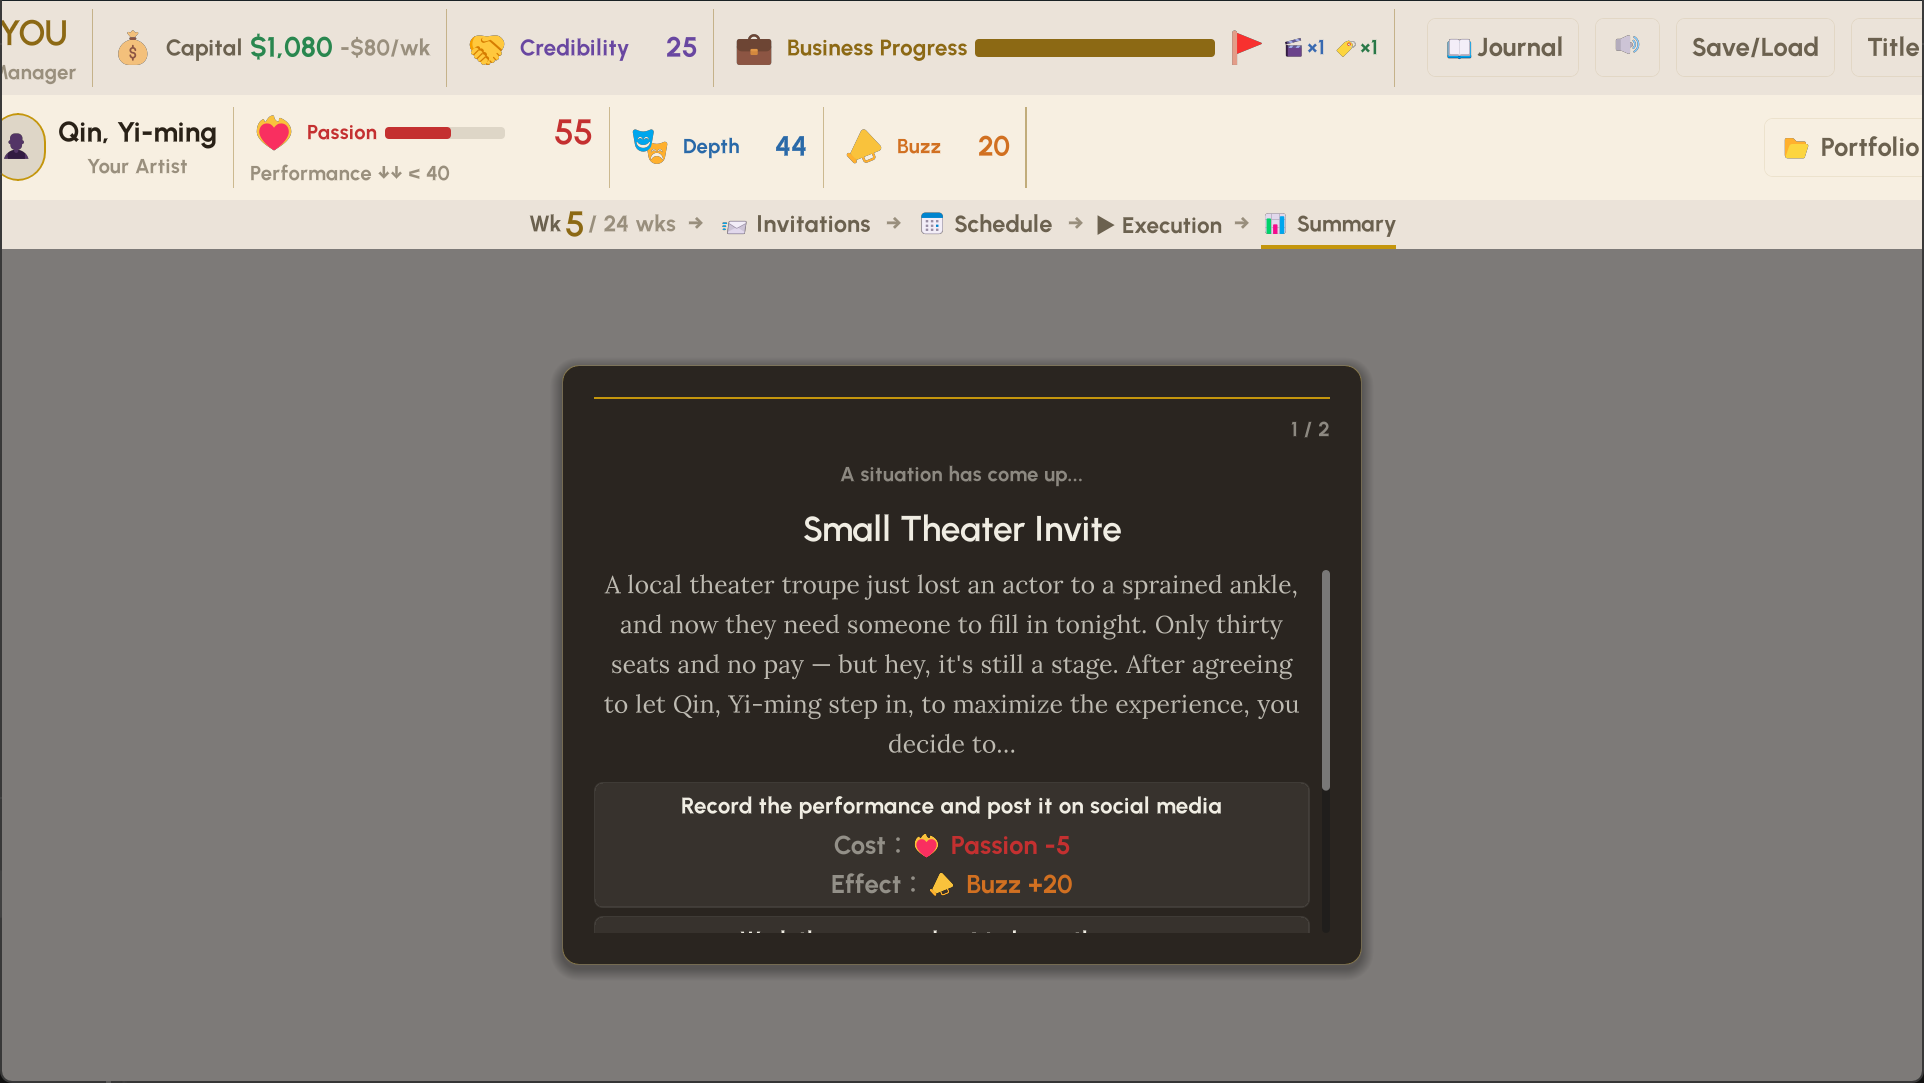Open the Save/Load menu
The width and height of the screenshot is (1924, 1083).
click(1754, 47)
